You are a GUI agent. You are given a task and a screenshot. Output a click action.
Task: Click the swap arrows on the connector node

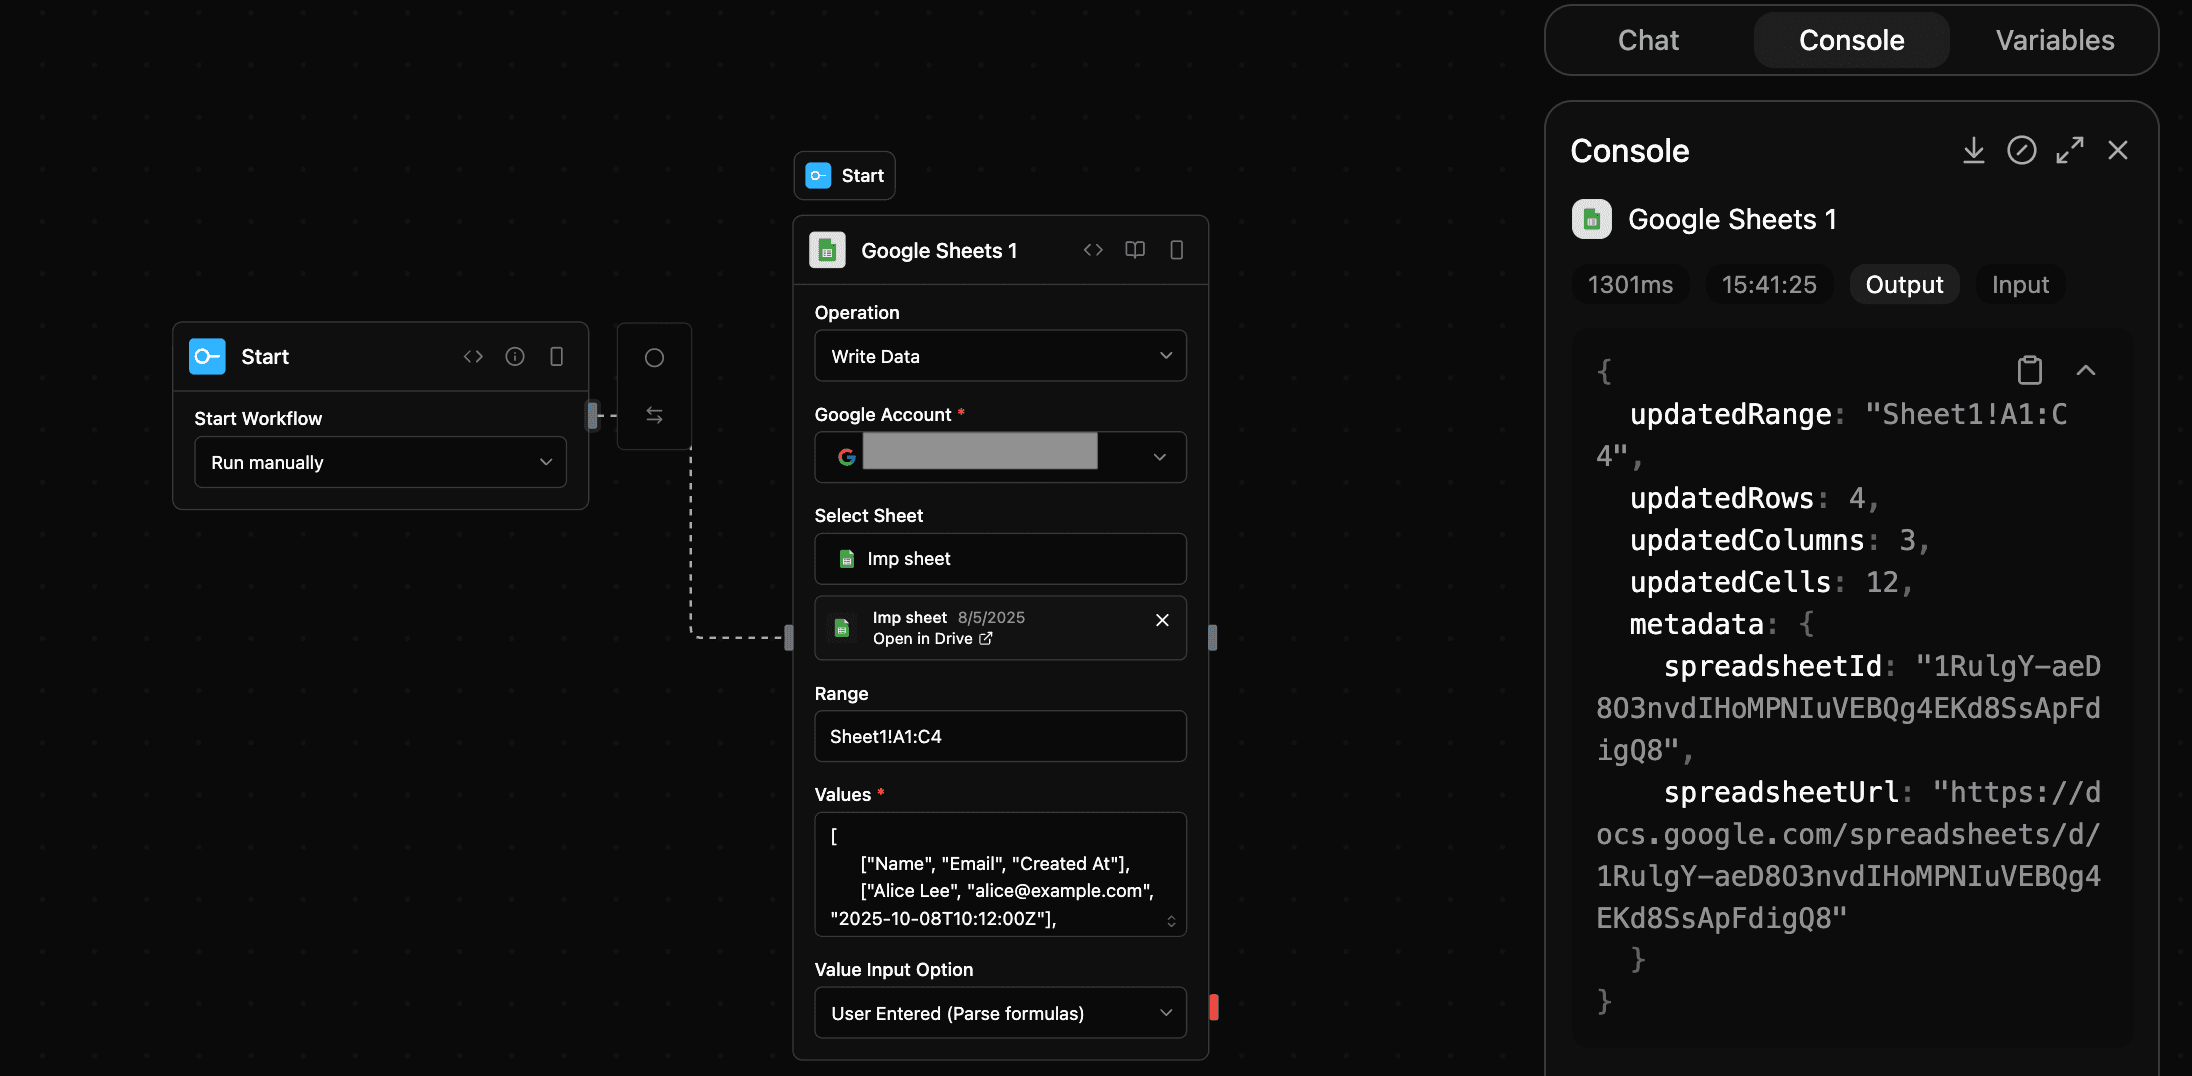(x=654, y=414)
